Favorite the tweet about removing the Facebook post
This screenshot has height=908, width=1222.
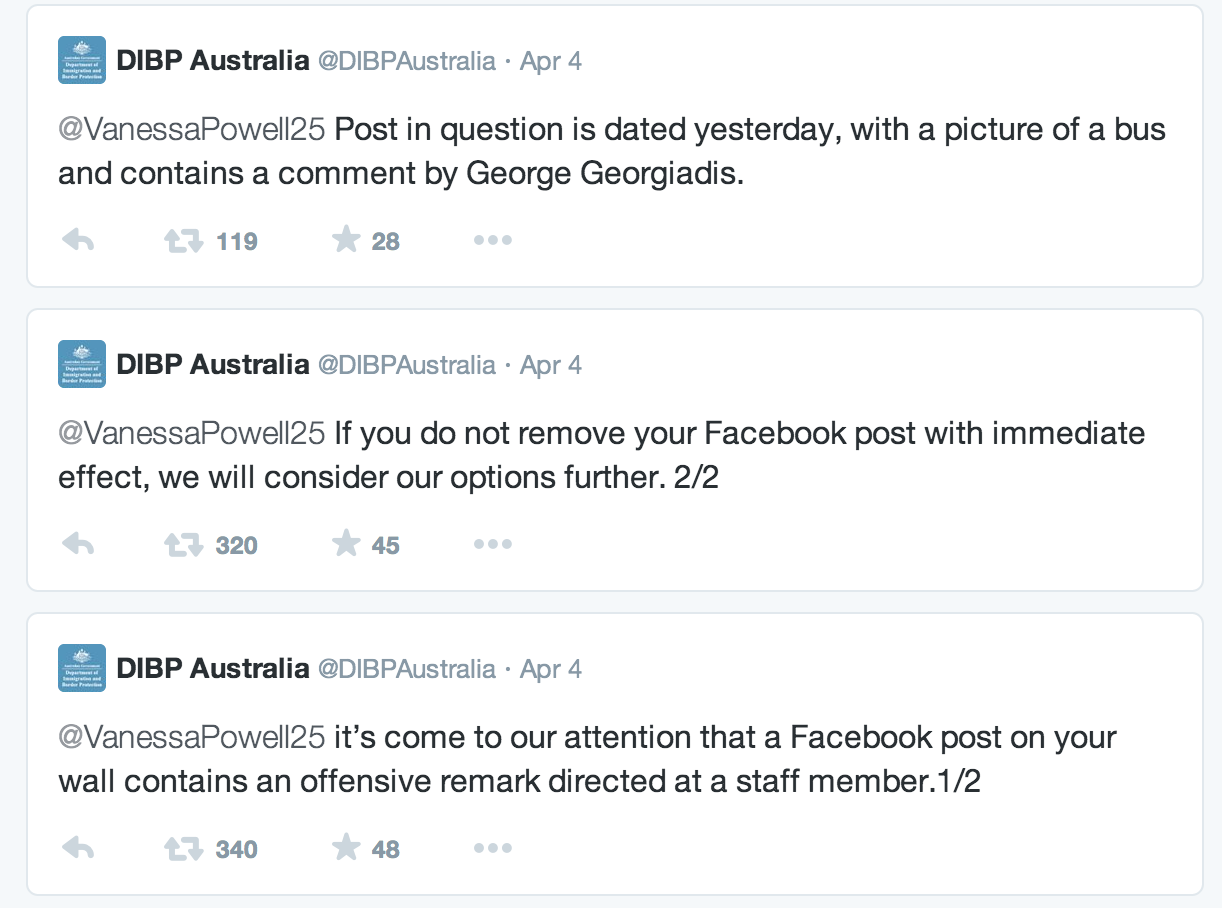(x=347, y=544)
